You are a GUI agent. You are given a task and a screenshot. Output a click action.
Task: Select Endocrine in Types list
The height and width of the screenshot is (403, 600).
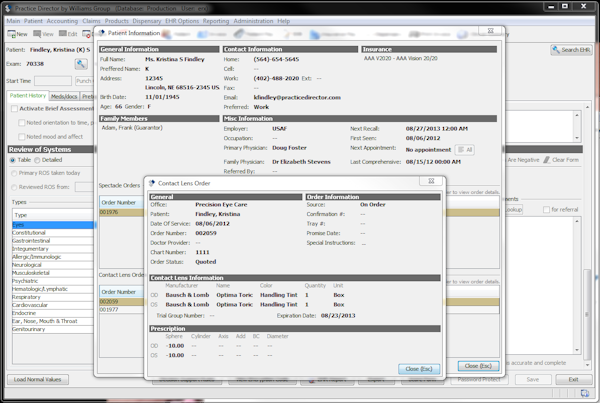pos(53,313)
